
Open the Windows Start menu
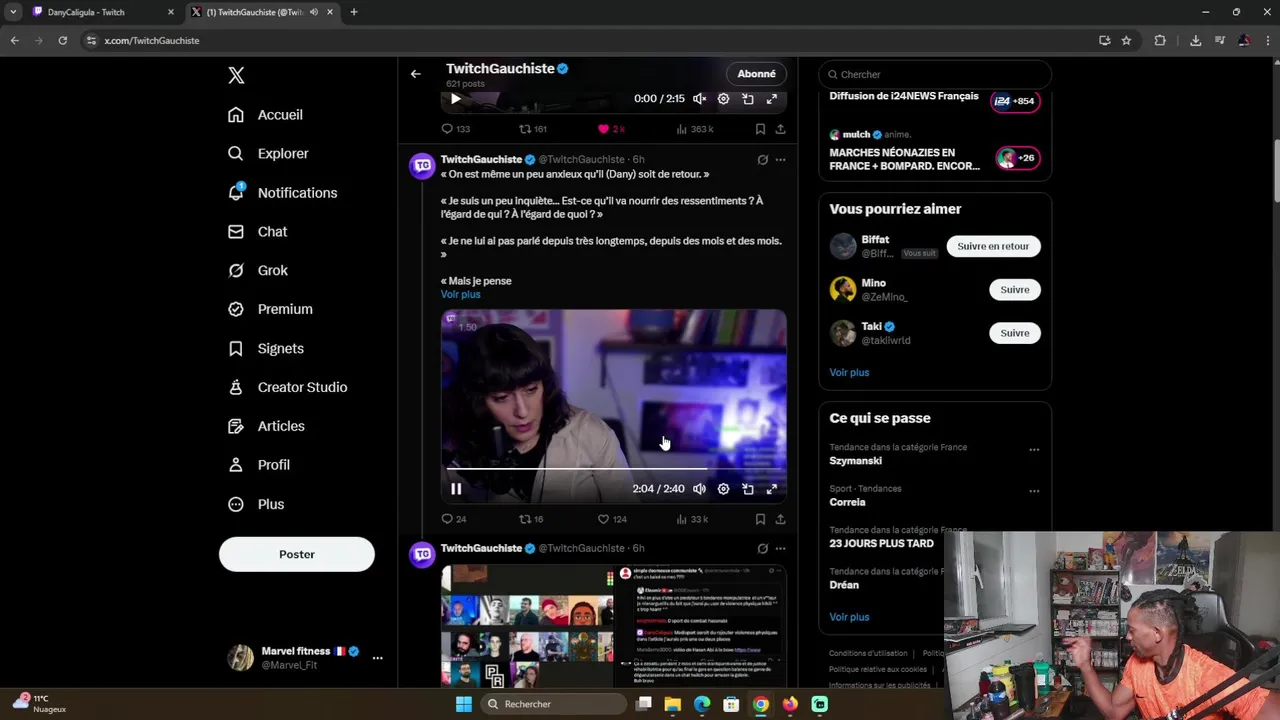(x=464, y=704)
